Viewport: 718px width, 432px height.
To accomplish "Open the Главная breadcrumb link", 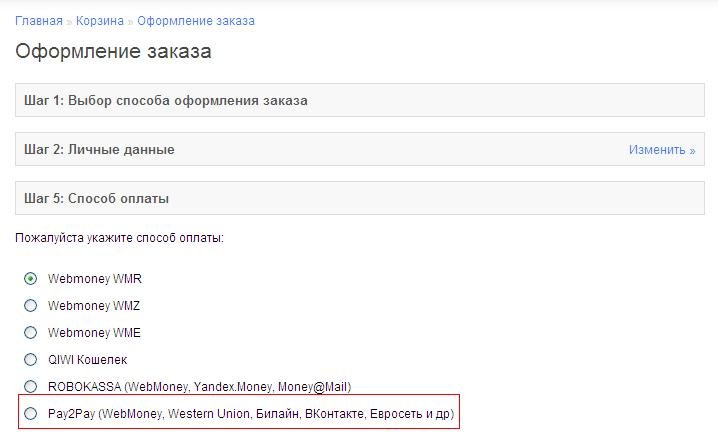I will pos(38,21).
